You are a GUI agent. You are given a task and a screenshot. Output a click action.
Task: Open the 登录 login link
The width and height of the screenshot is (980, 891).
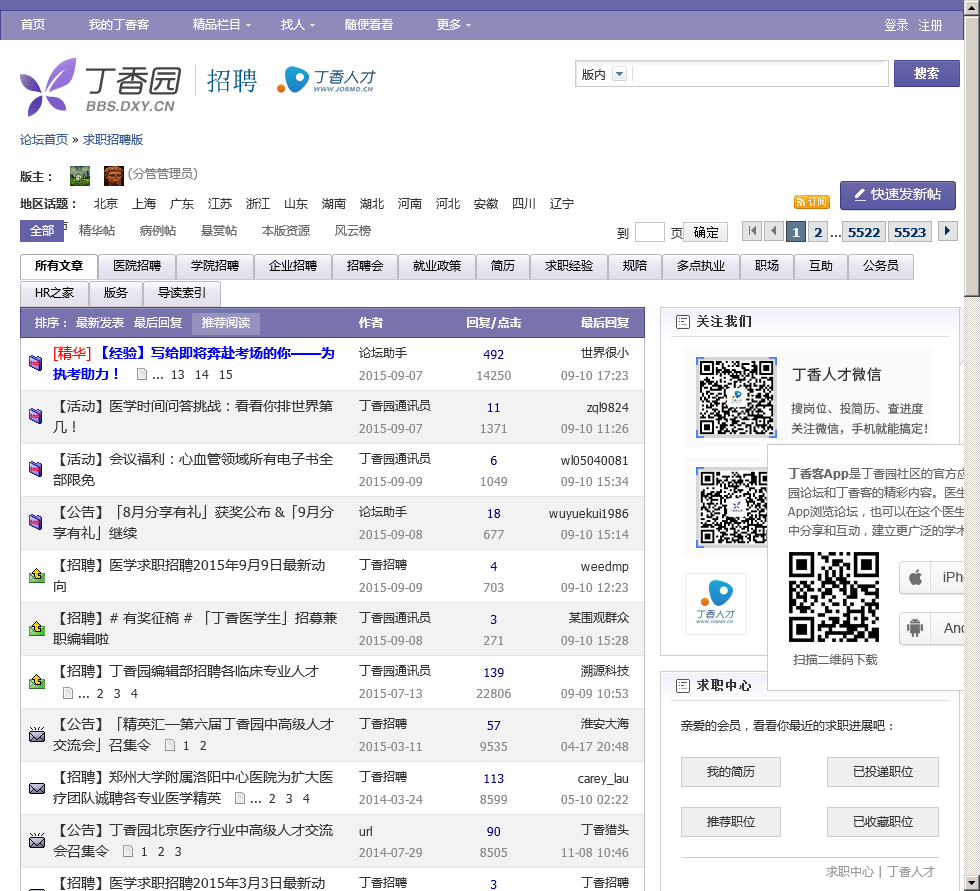tap(896, 25)
